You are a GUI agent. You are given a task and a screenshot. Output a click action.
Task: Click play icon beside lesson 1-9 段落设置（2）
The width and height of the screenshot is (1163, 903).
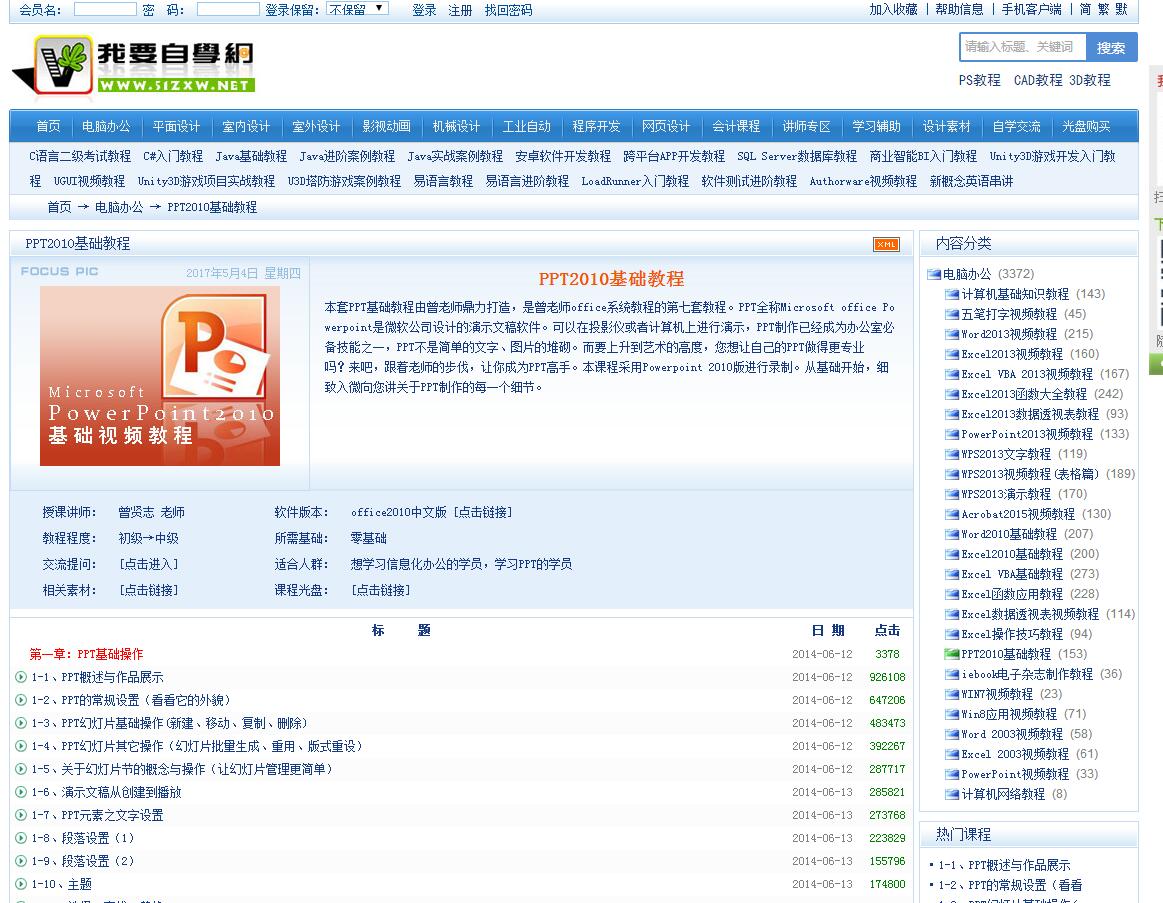(x=21, y=861)
